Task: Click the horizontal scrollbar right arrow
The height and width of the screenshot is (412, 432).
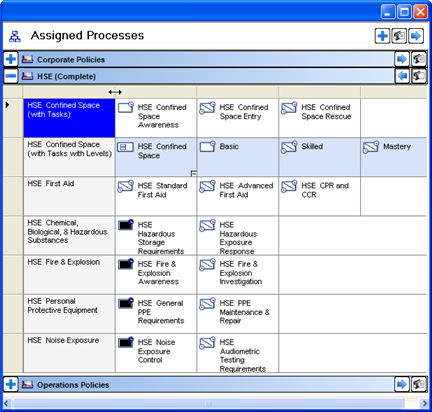Action: (424, 403)
